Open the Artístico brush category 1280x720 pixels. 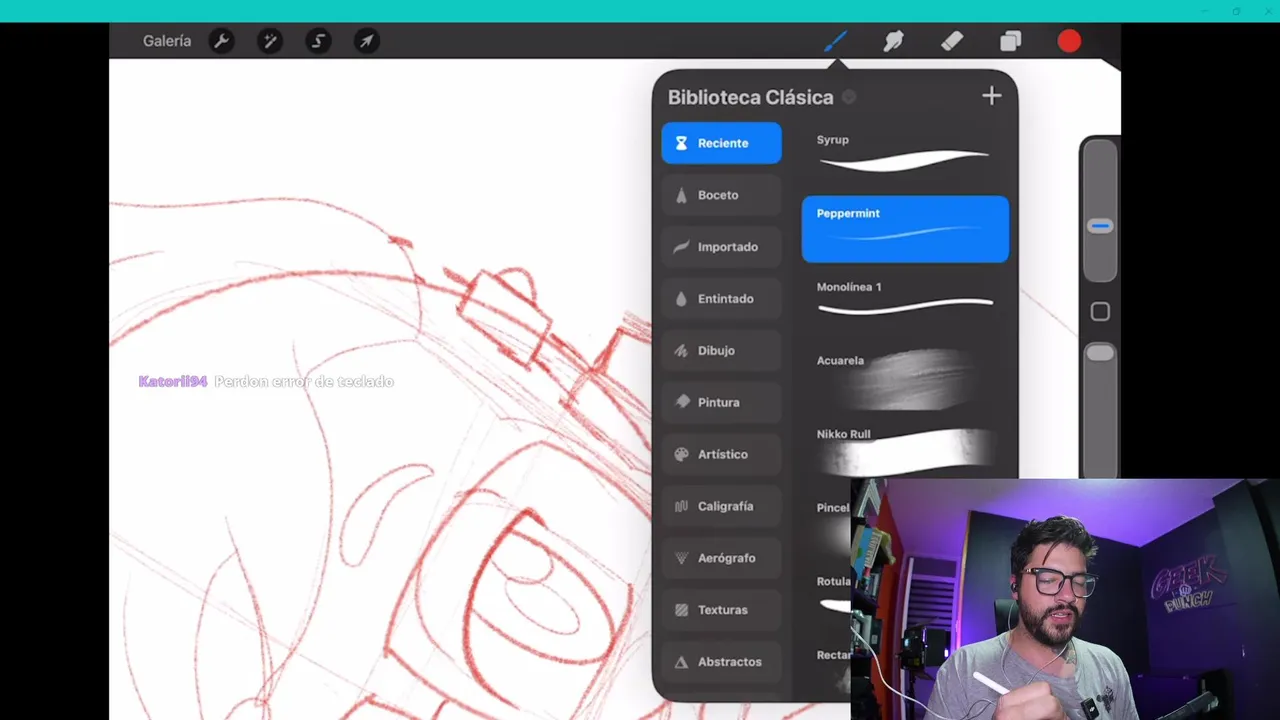[x=721, y=454]
